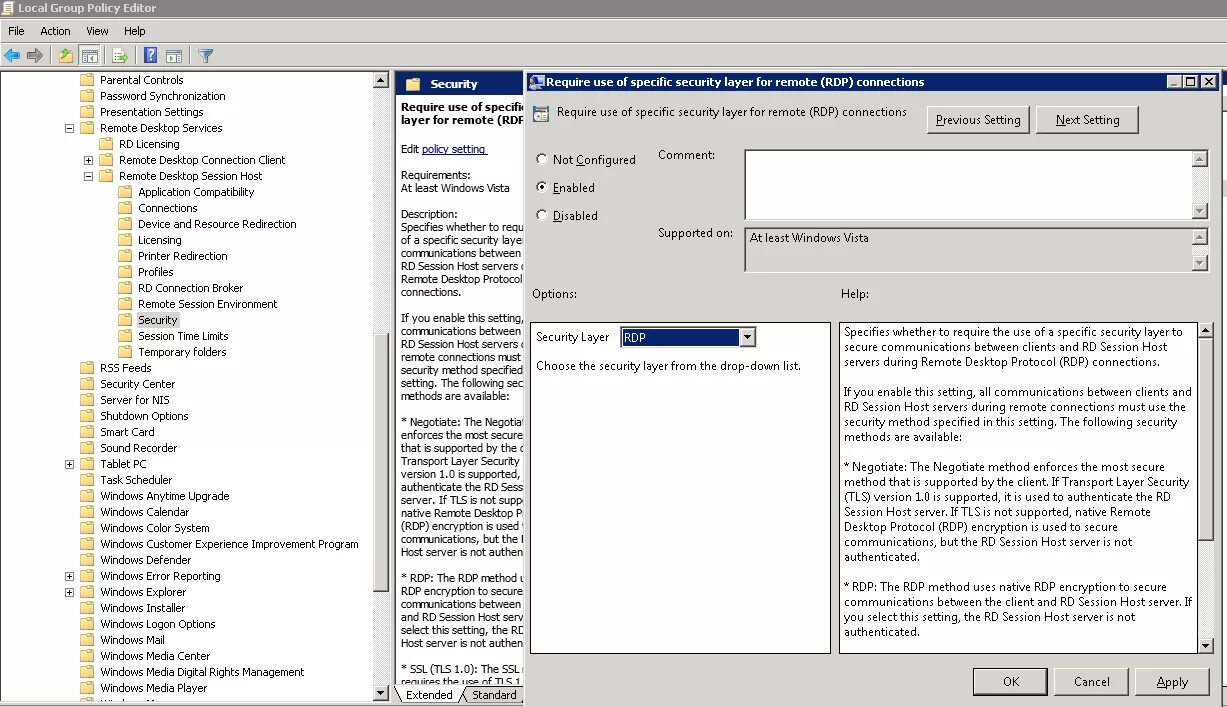Collapse the Remote Desktop Services node

pos(69,128)
